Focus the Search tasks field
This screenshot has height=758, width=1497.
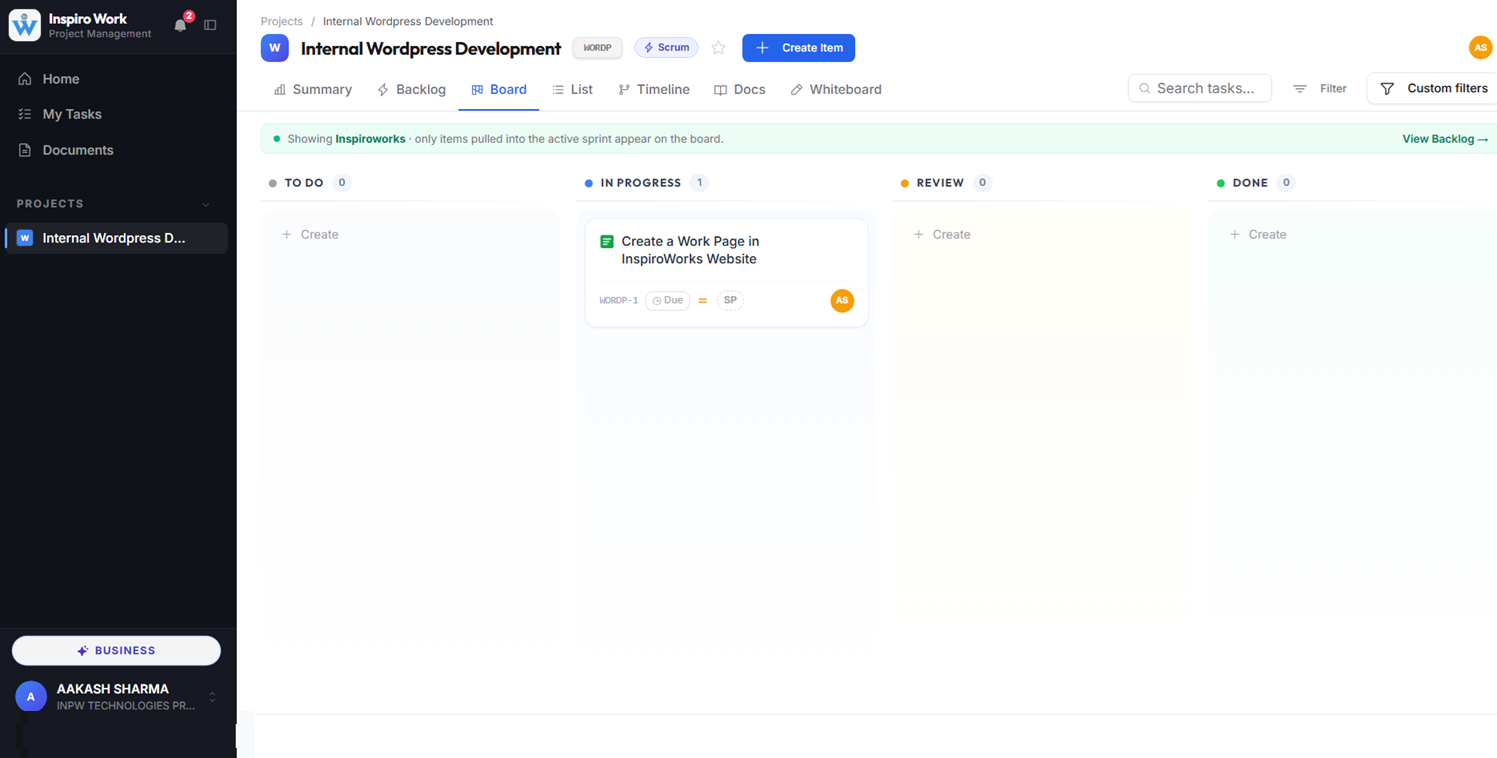tap(1200, 88)
